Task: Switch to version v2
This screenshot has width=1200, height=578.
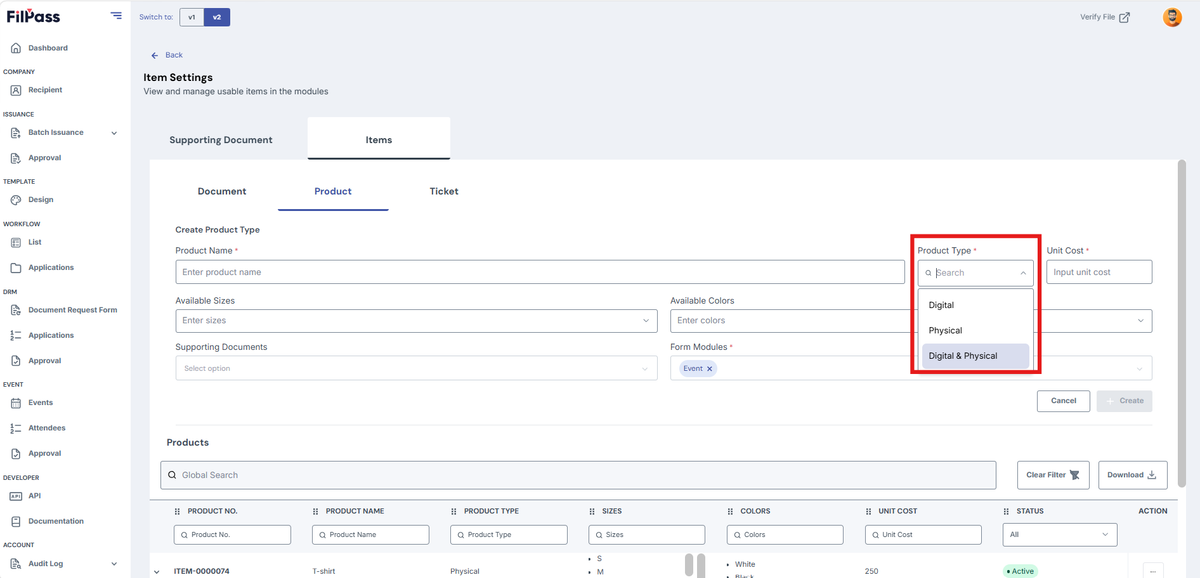Action: coord(217,17)
